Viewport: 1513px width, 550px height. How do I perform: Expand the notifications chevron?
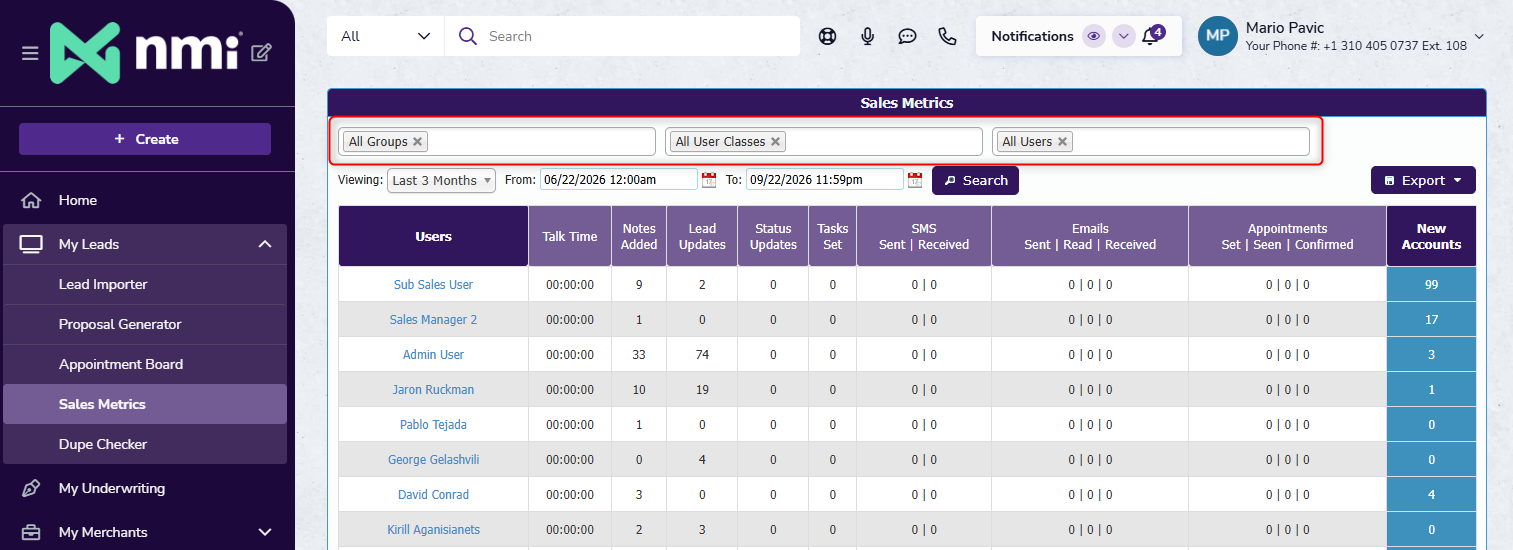[1123, 36]
